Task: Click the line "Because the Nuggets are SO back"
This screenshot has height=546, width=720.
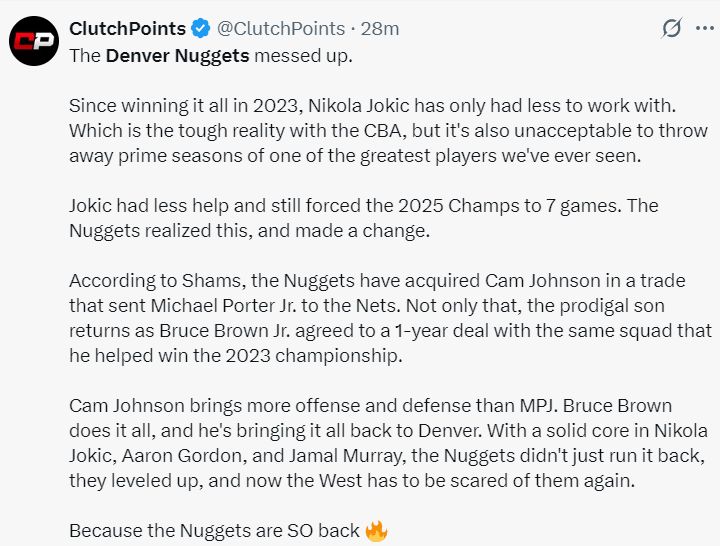Action: (214, 530)
